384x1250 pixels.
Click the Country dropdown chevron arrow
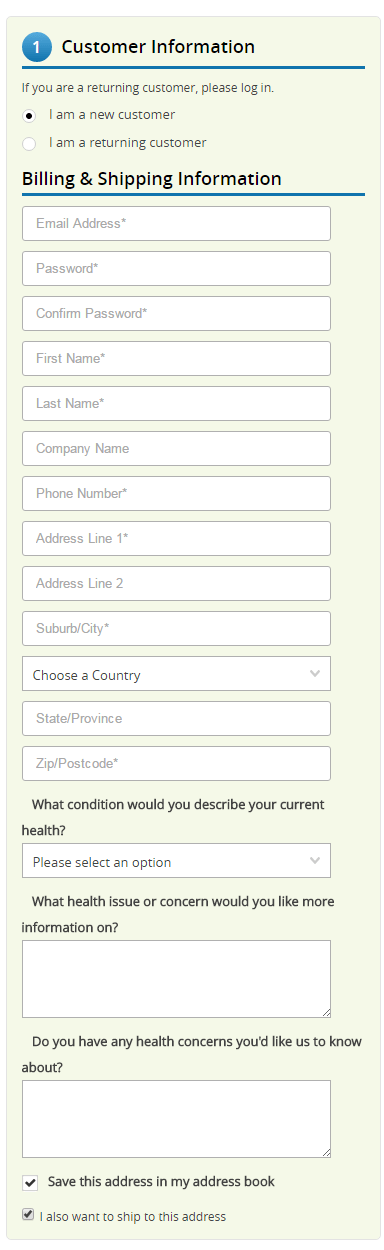coord(315,674)
